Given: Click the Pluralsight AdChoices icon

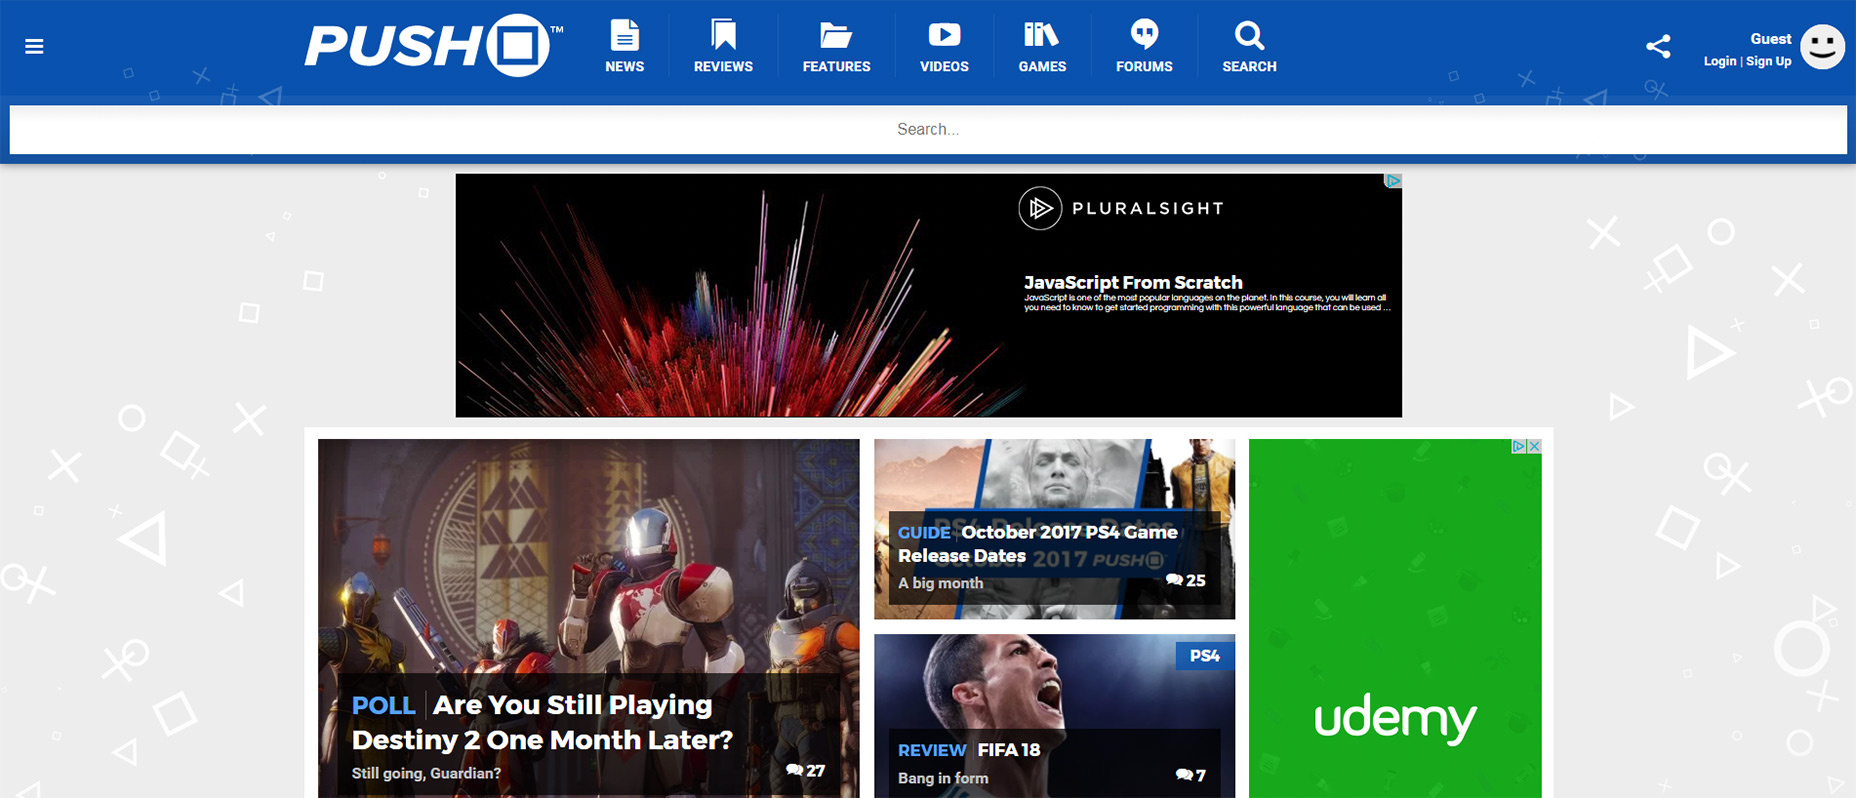Looking at the screenshot, I should (1393, 181).
